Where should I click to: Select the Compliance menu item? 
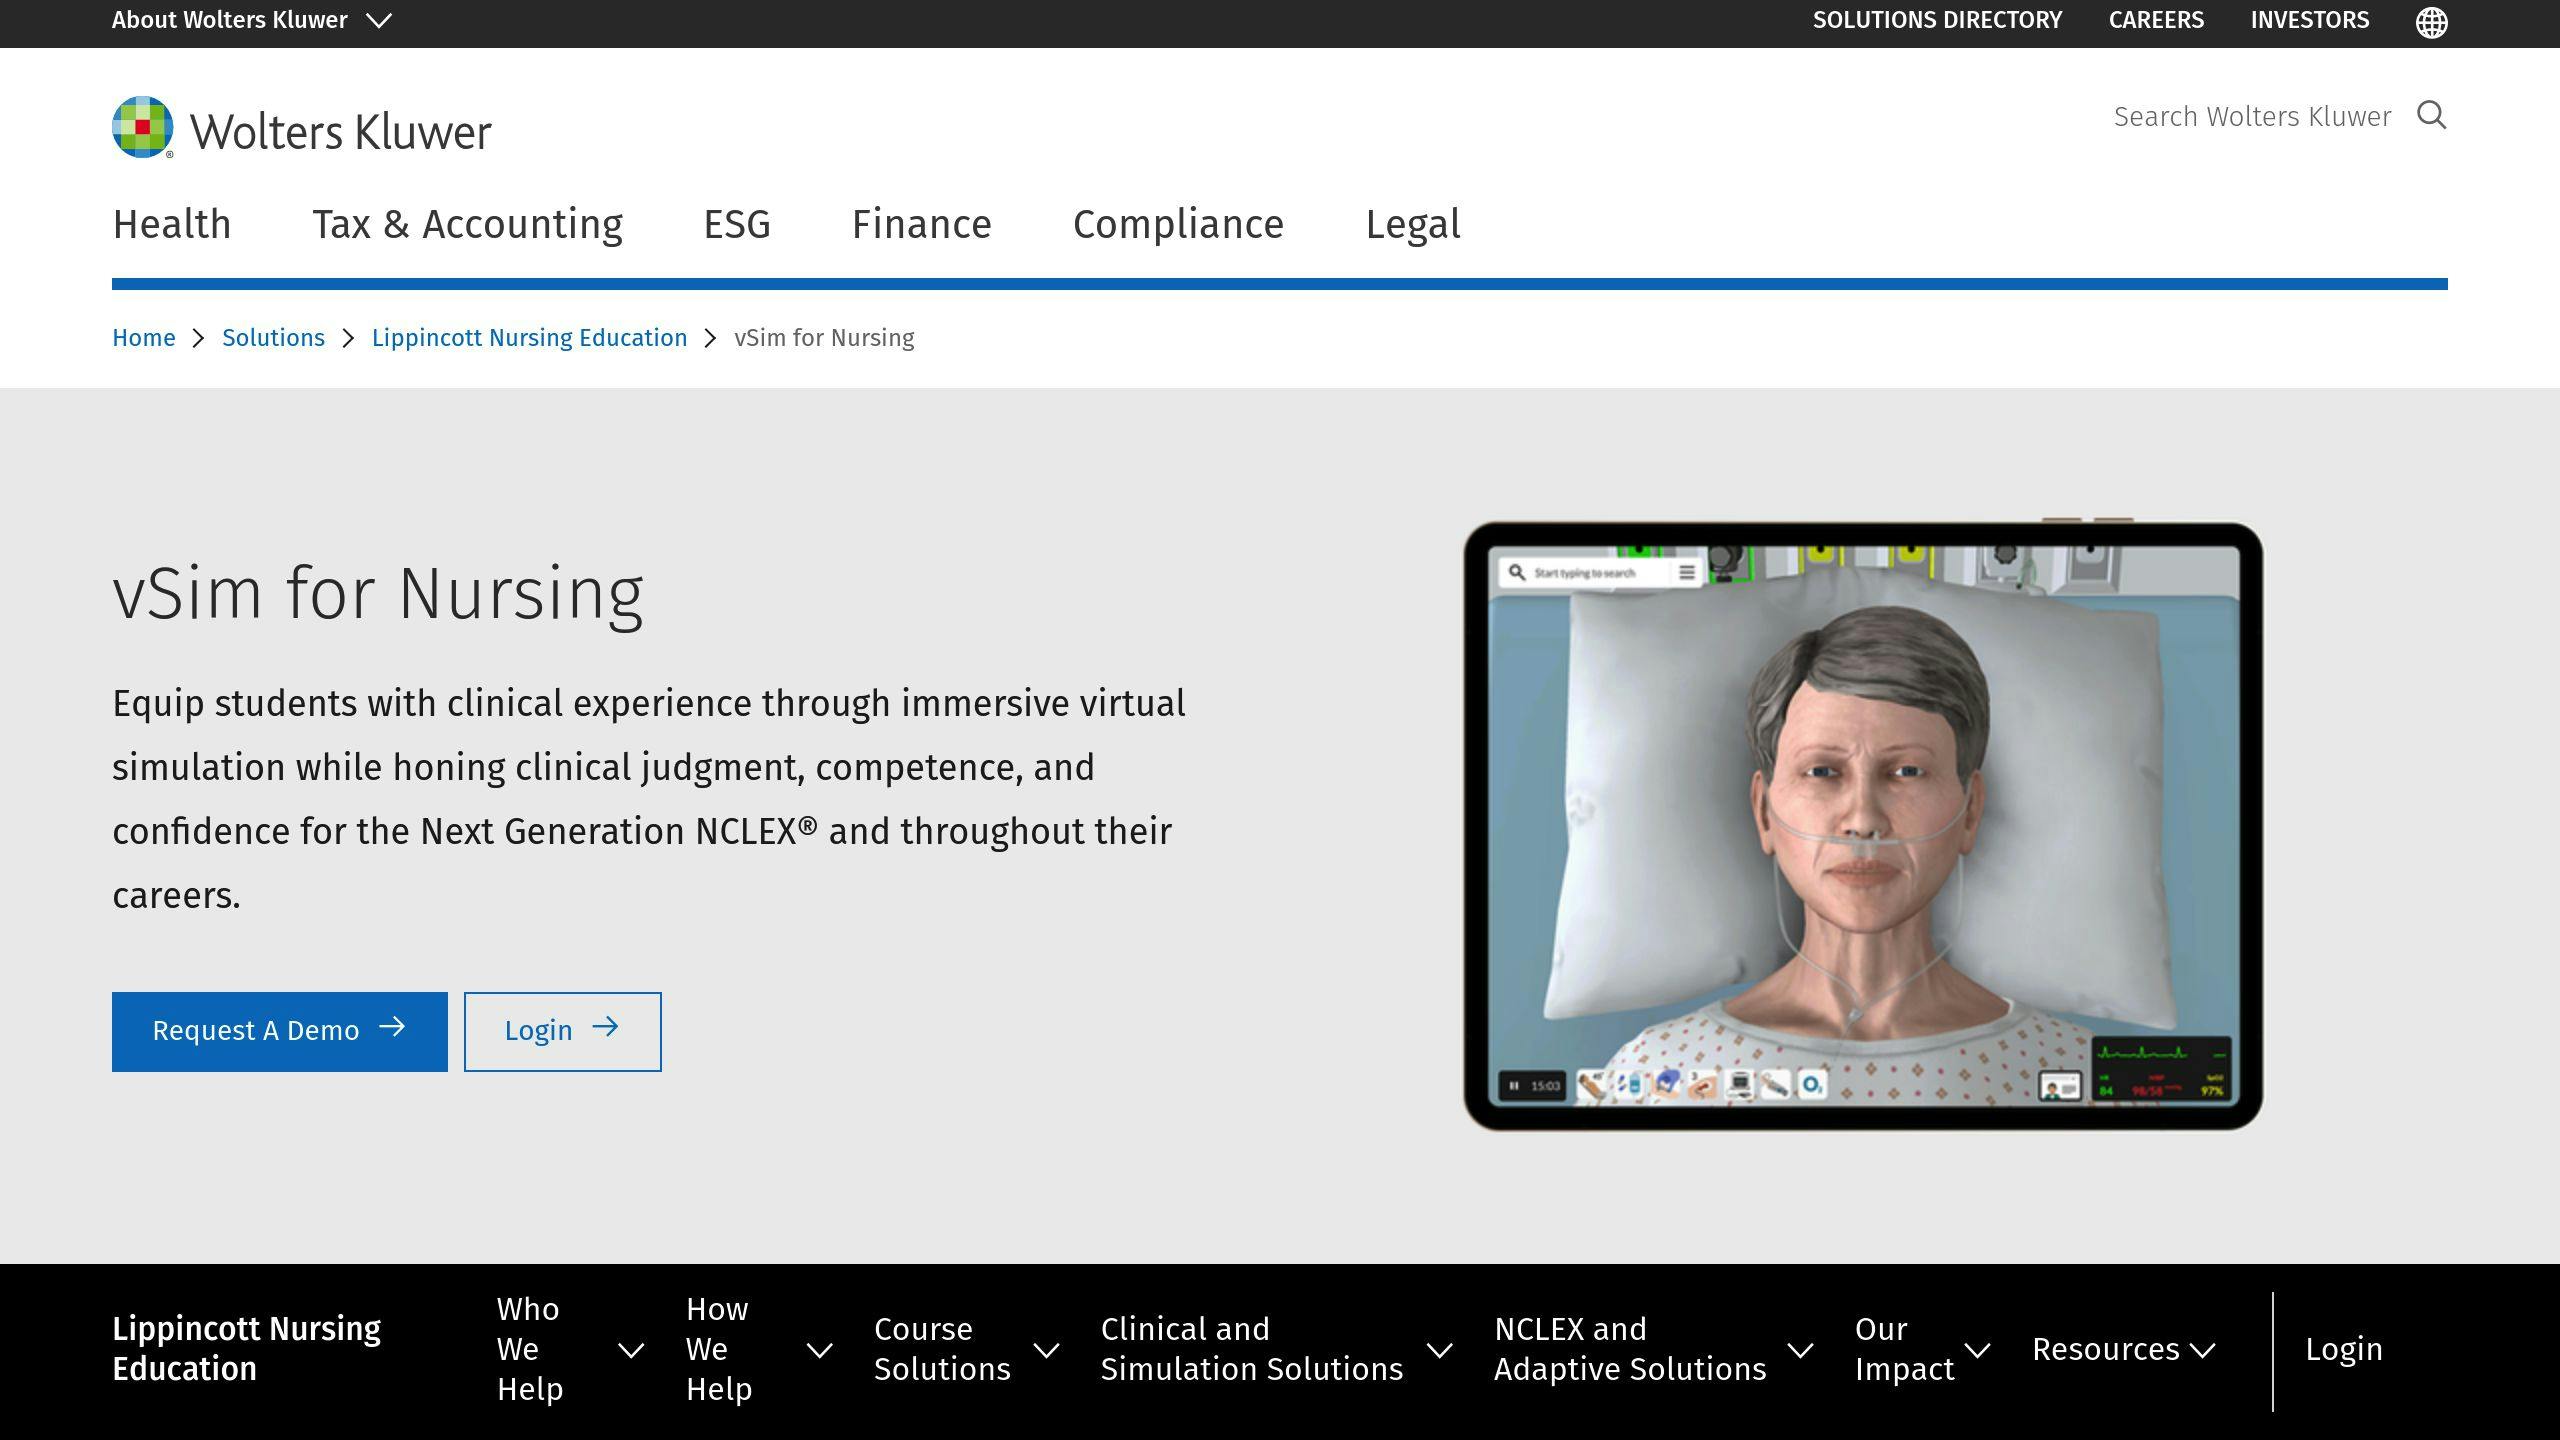[1178, 224]
